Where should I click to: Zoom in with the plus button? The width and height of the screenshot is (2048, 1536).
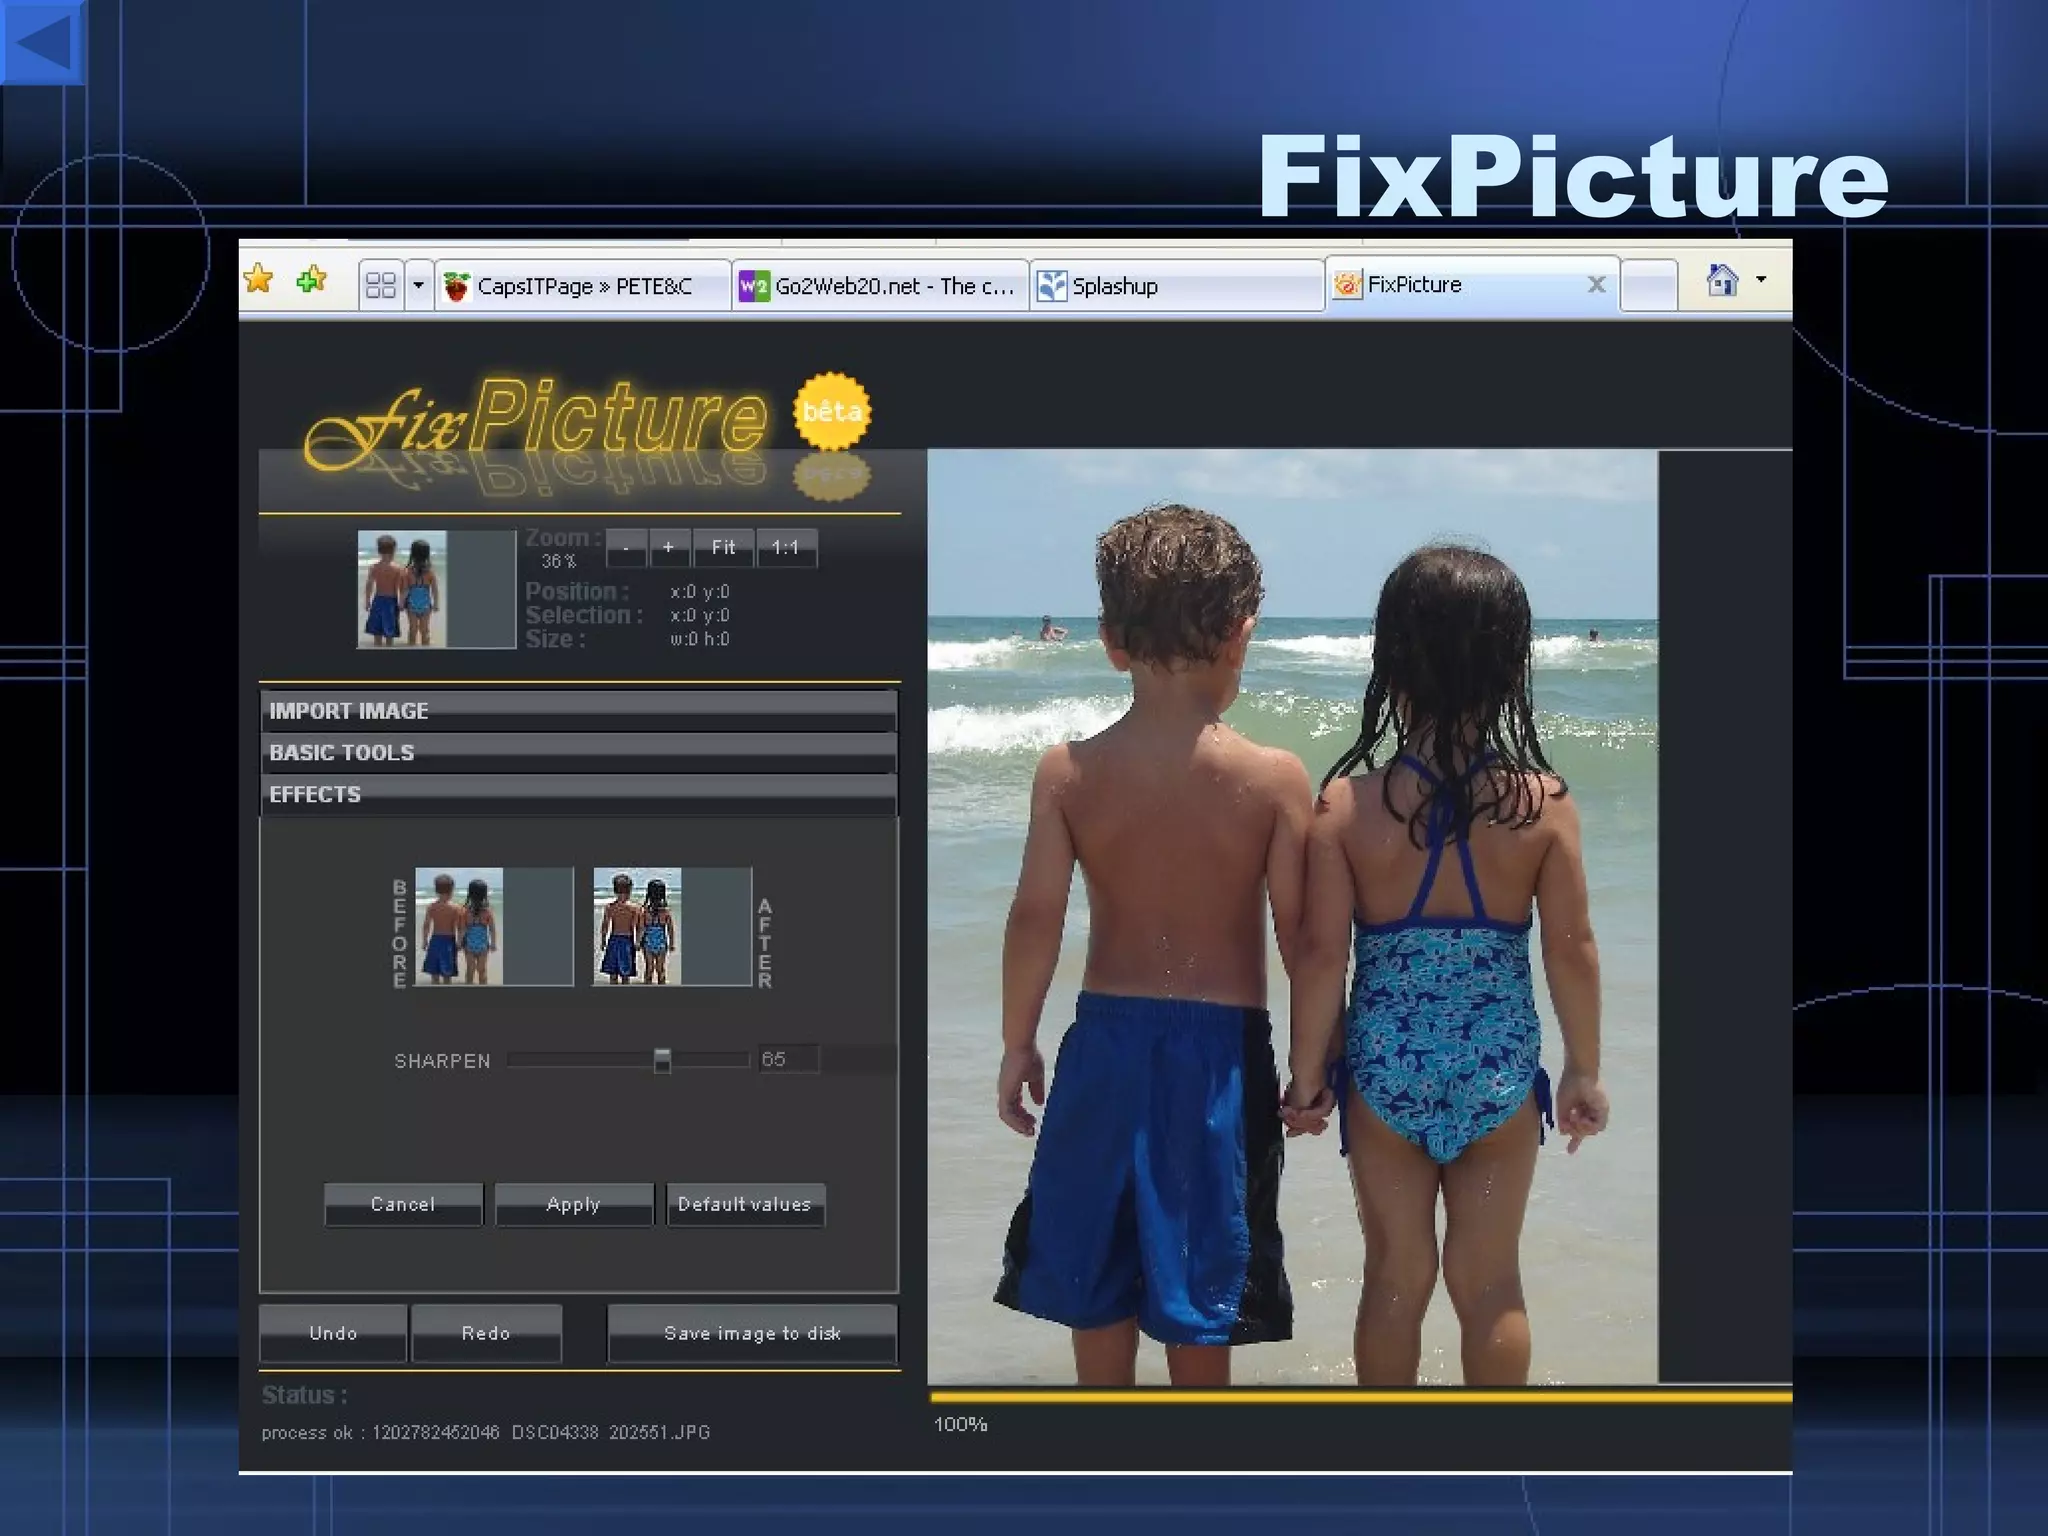[x=668, y=548]
